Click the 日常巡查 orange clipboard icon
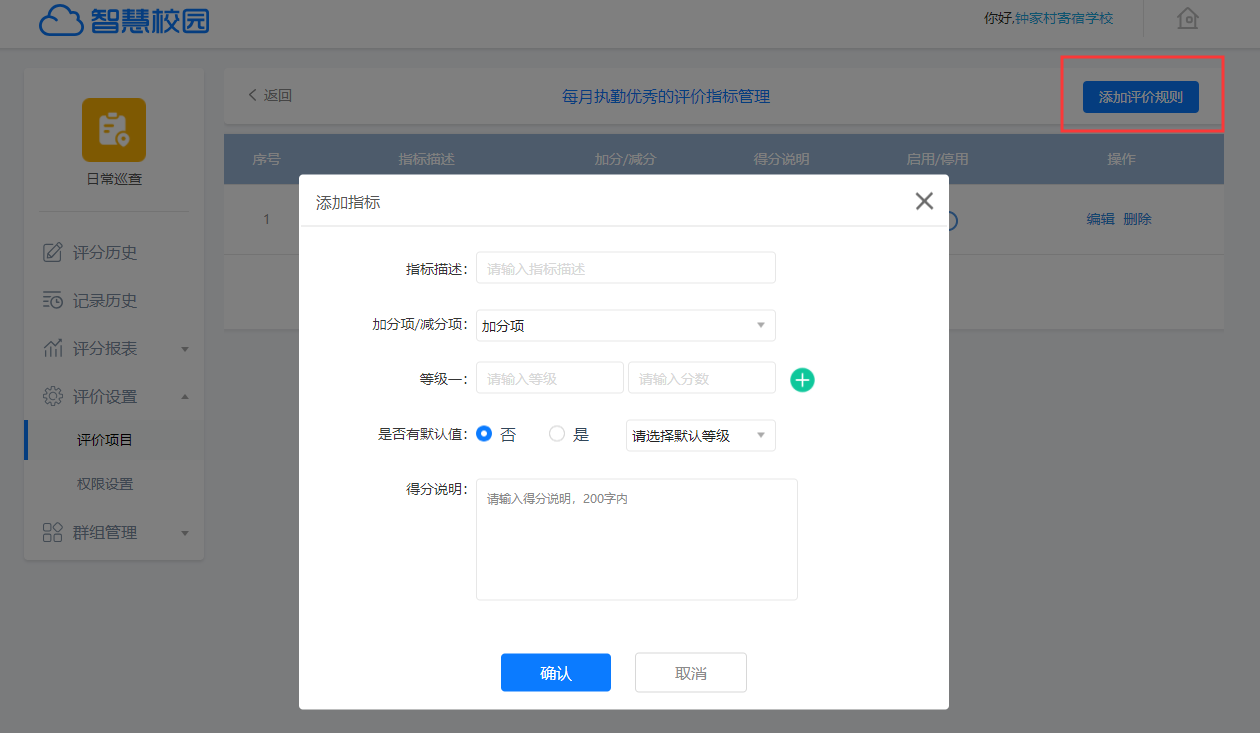Viewport: 1260px width, 733px height. (x=114, y=130)
